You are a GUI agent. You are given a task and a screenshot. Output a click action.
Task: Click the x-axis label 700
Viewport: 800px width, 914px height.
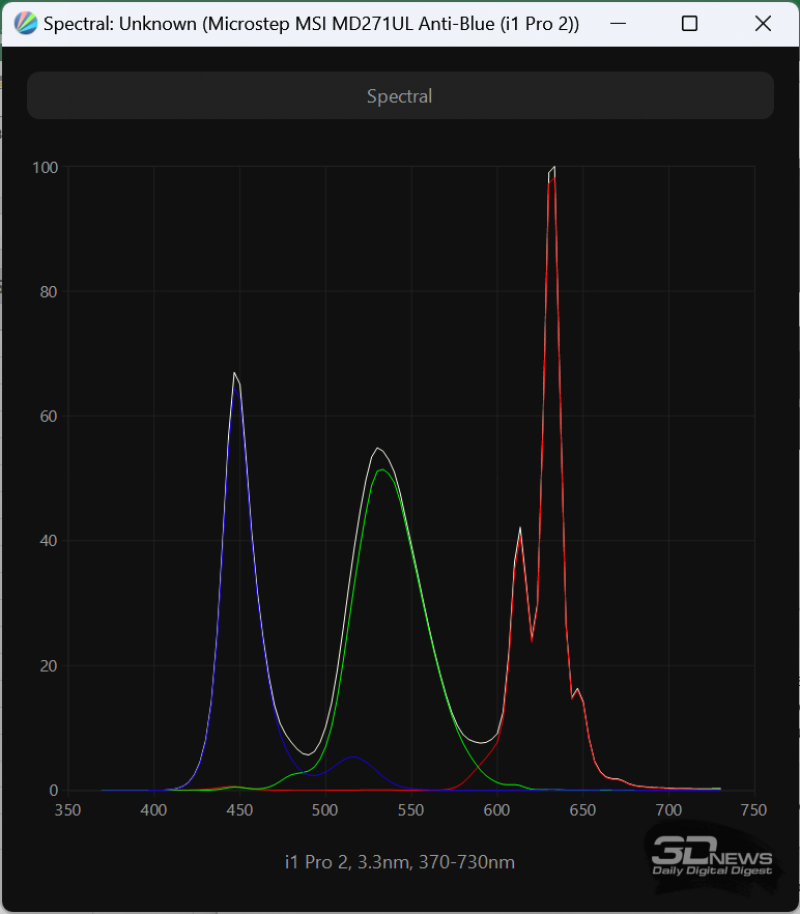[x=669, y=810]
